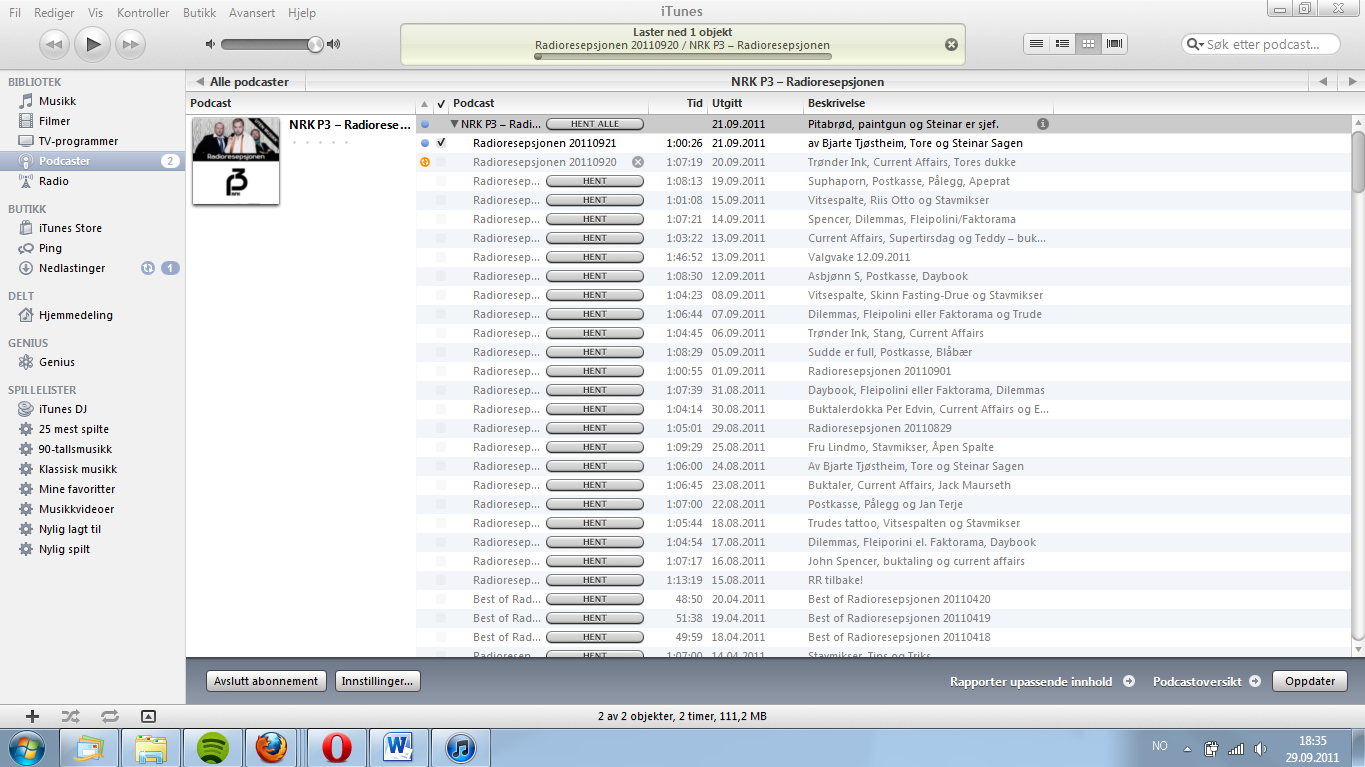The height and width of the screenshot is (767, 1365).
Task: Open Hjemmedeling home sharing
Action: pos(76,315)
